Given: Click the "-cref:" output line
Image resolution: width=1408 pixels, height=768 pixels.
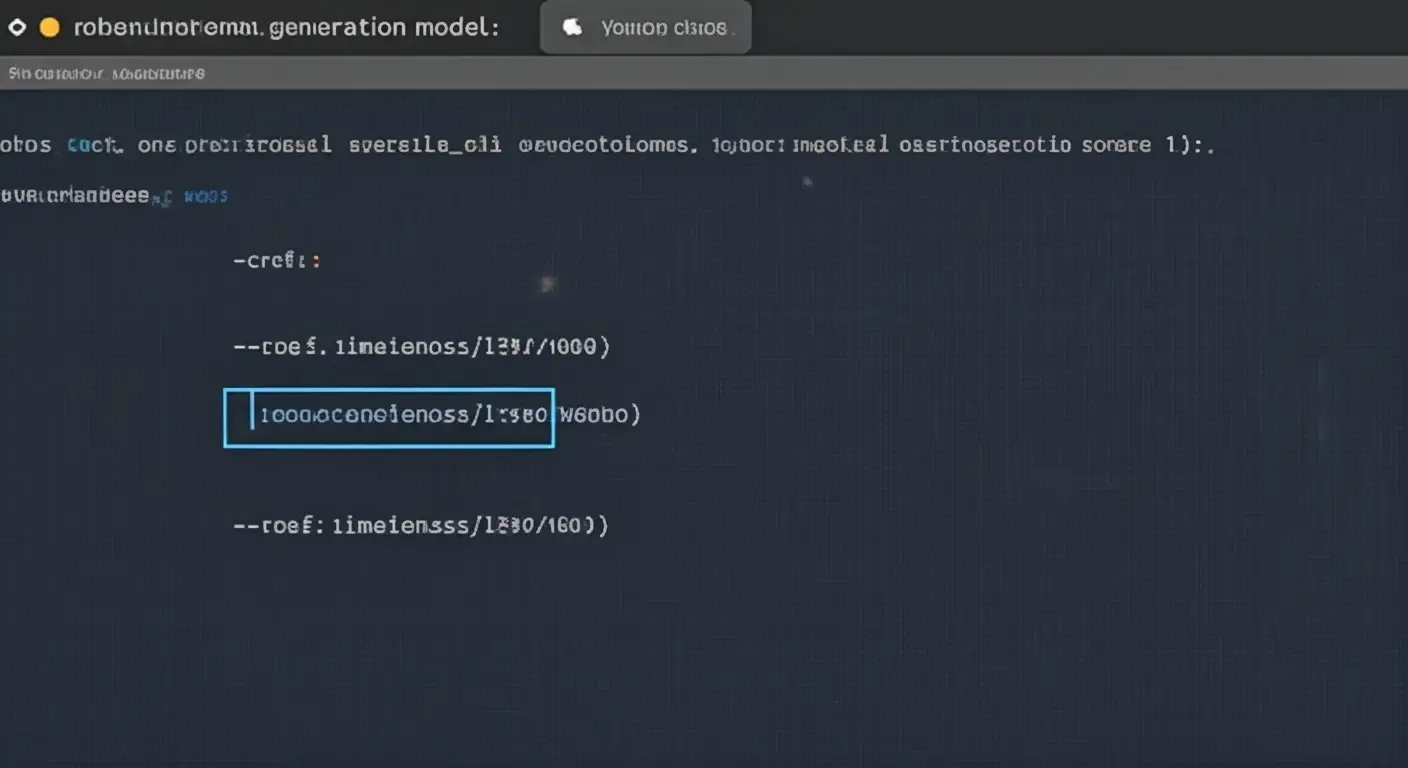Looking at the screenshot, I should click(277, 261).
